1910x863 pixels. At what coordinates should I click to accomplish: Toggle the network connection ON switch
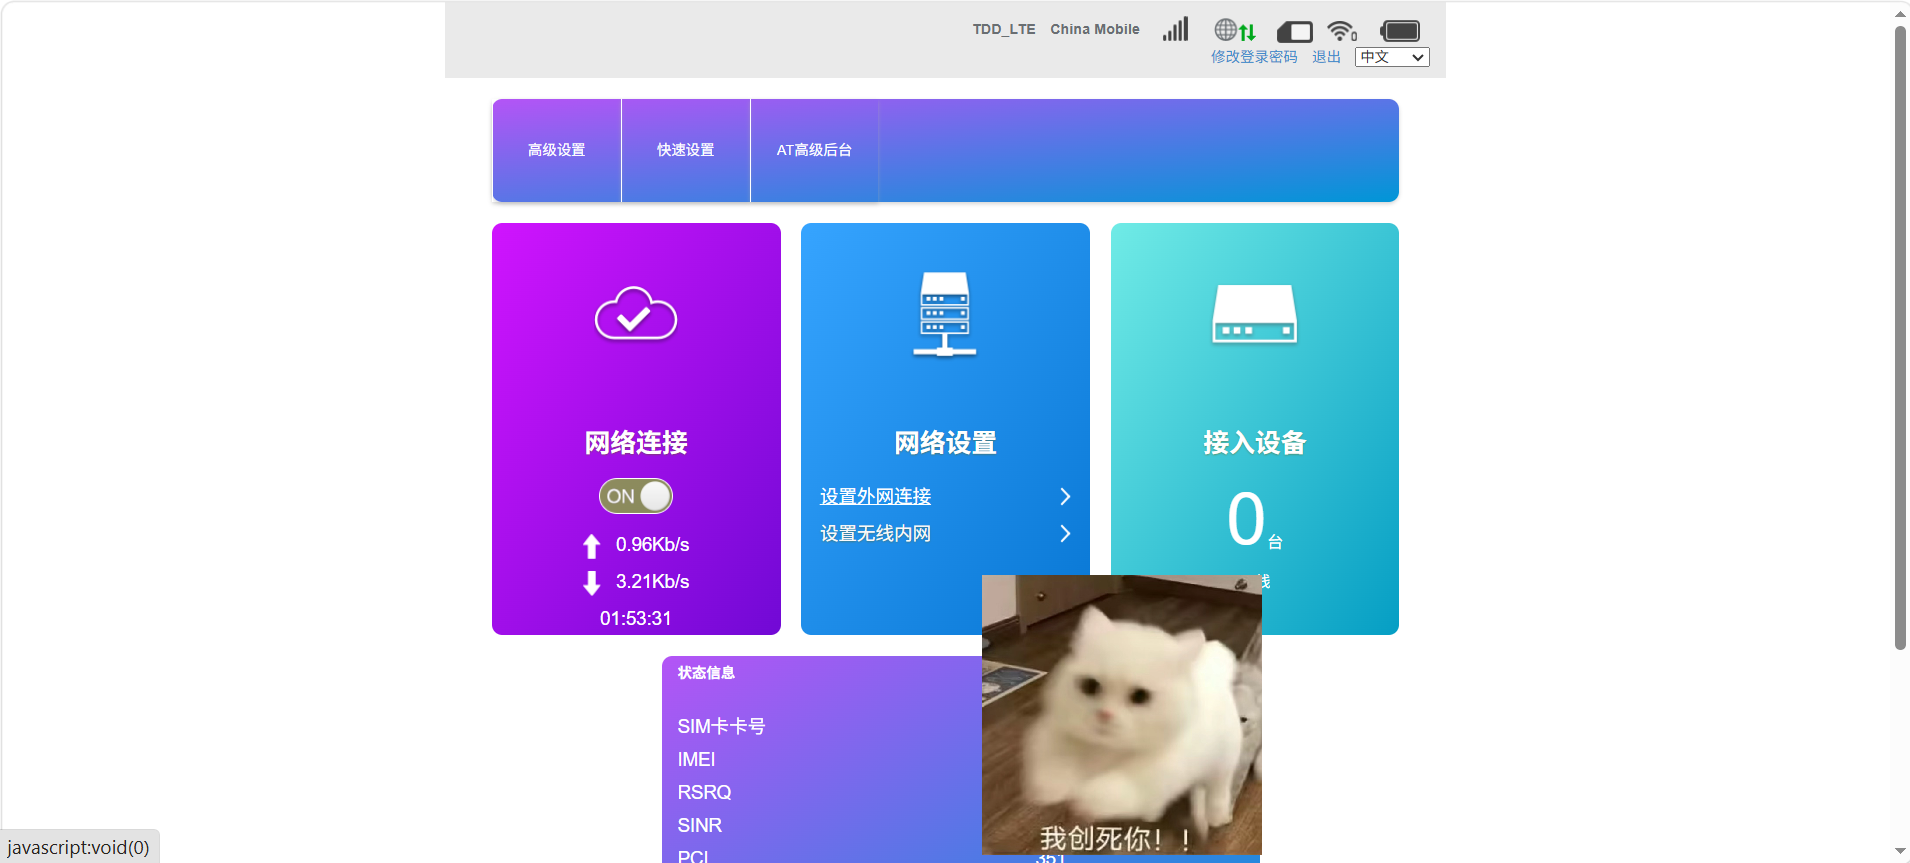pos(636,496)
